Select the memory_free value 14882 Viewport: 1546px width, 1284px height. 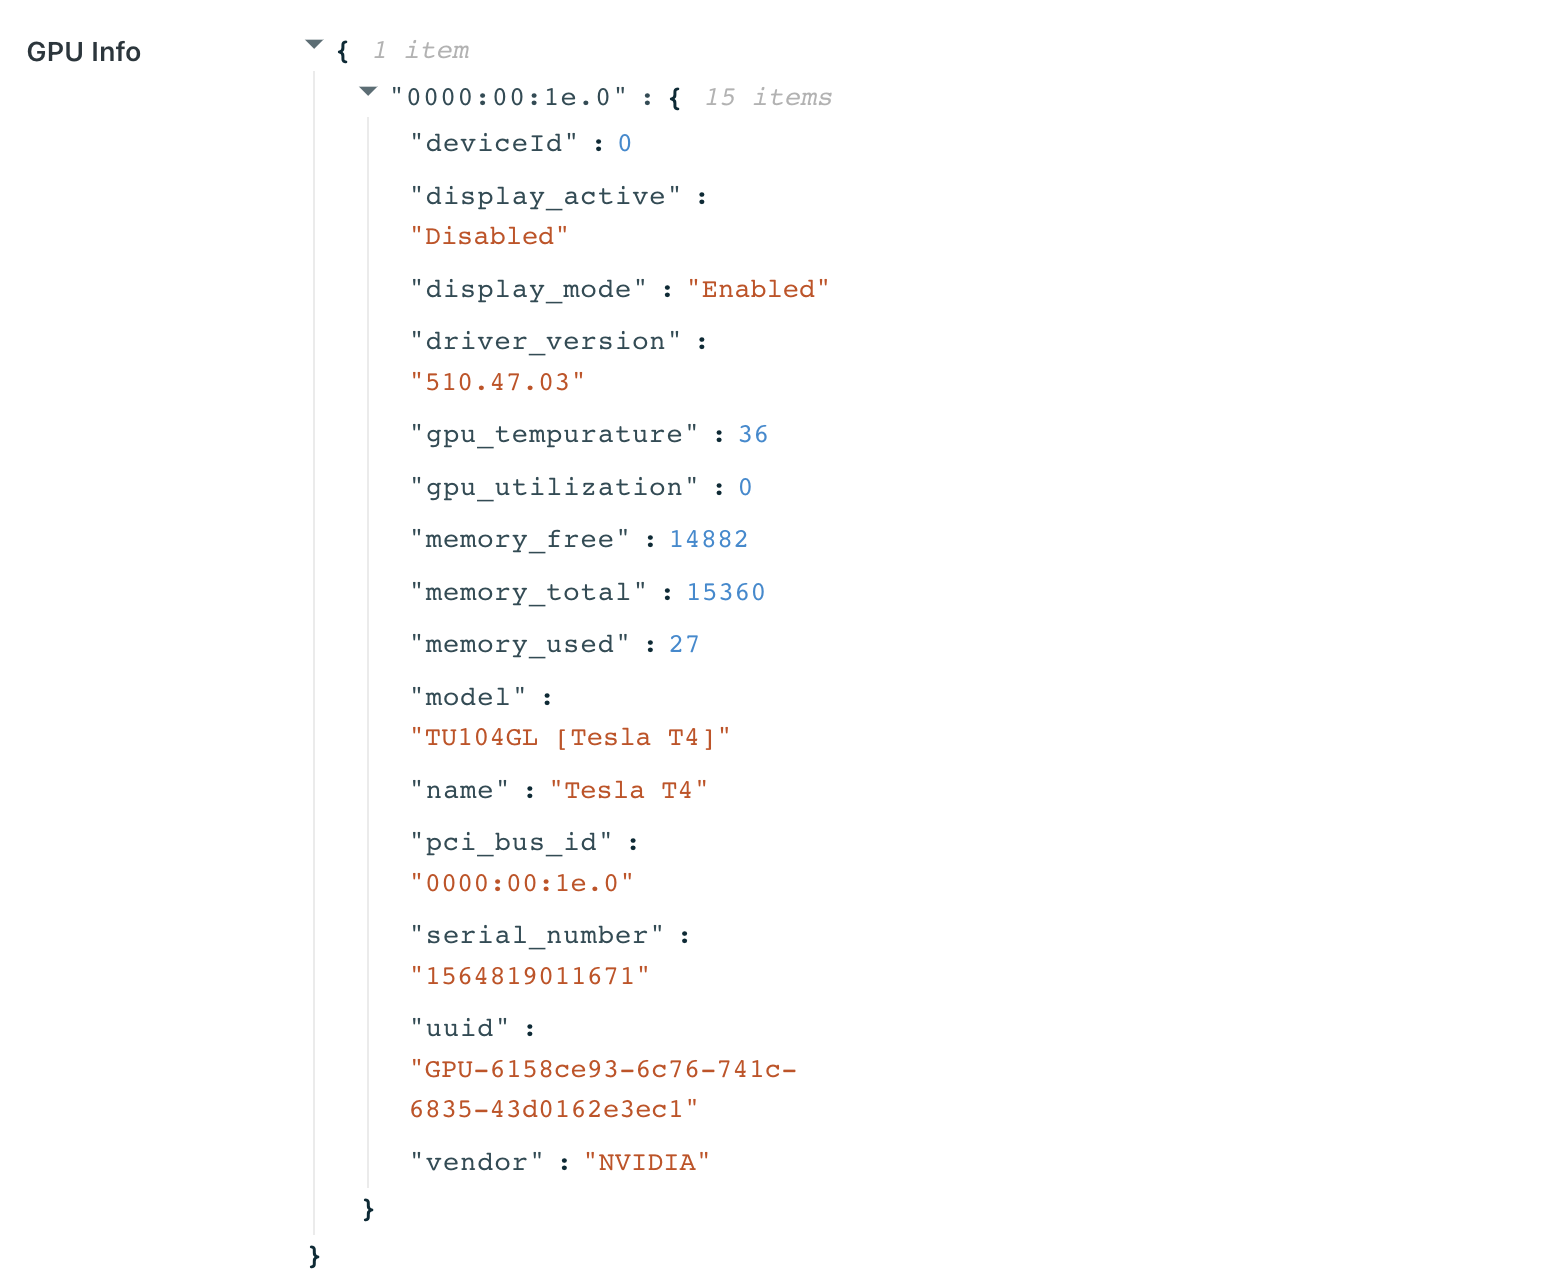click(x=708, y=540)
